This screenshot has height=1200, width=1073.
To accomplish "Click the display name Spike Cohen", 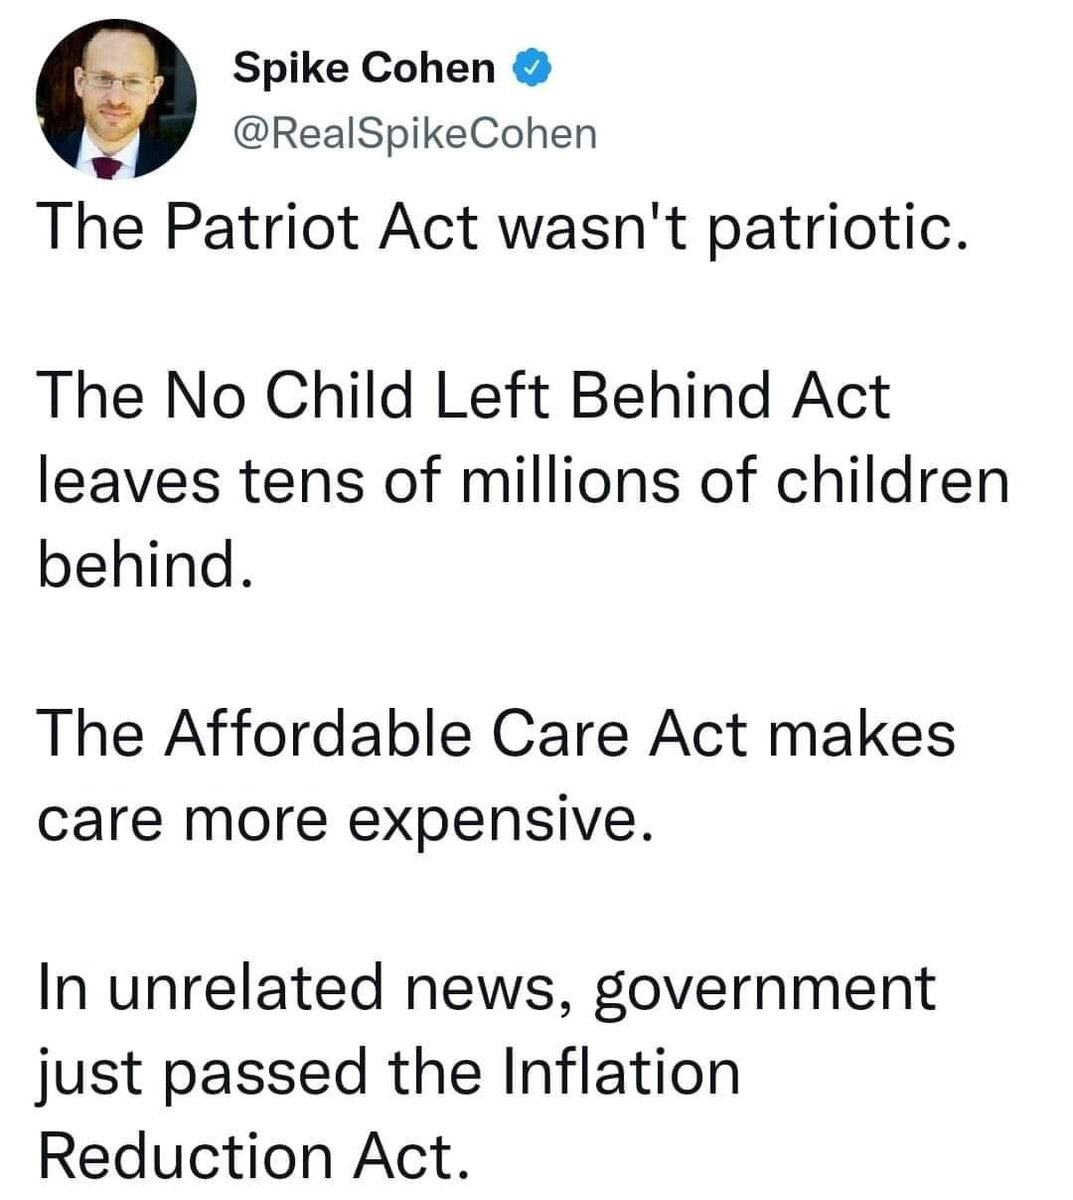I will (364, 69).
